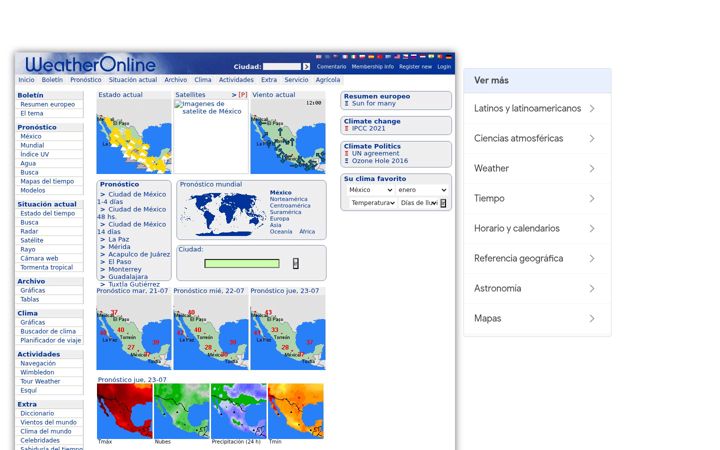Click the go icon in Su clima favorito
This screenshot has height=450, width=720.
click(443, 203)
